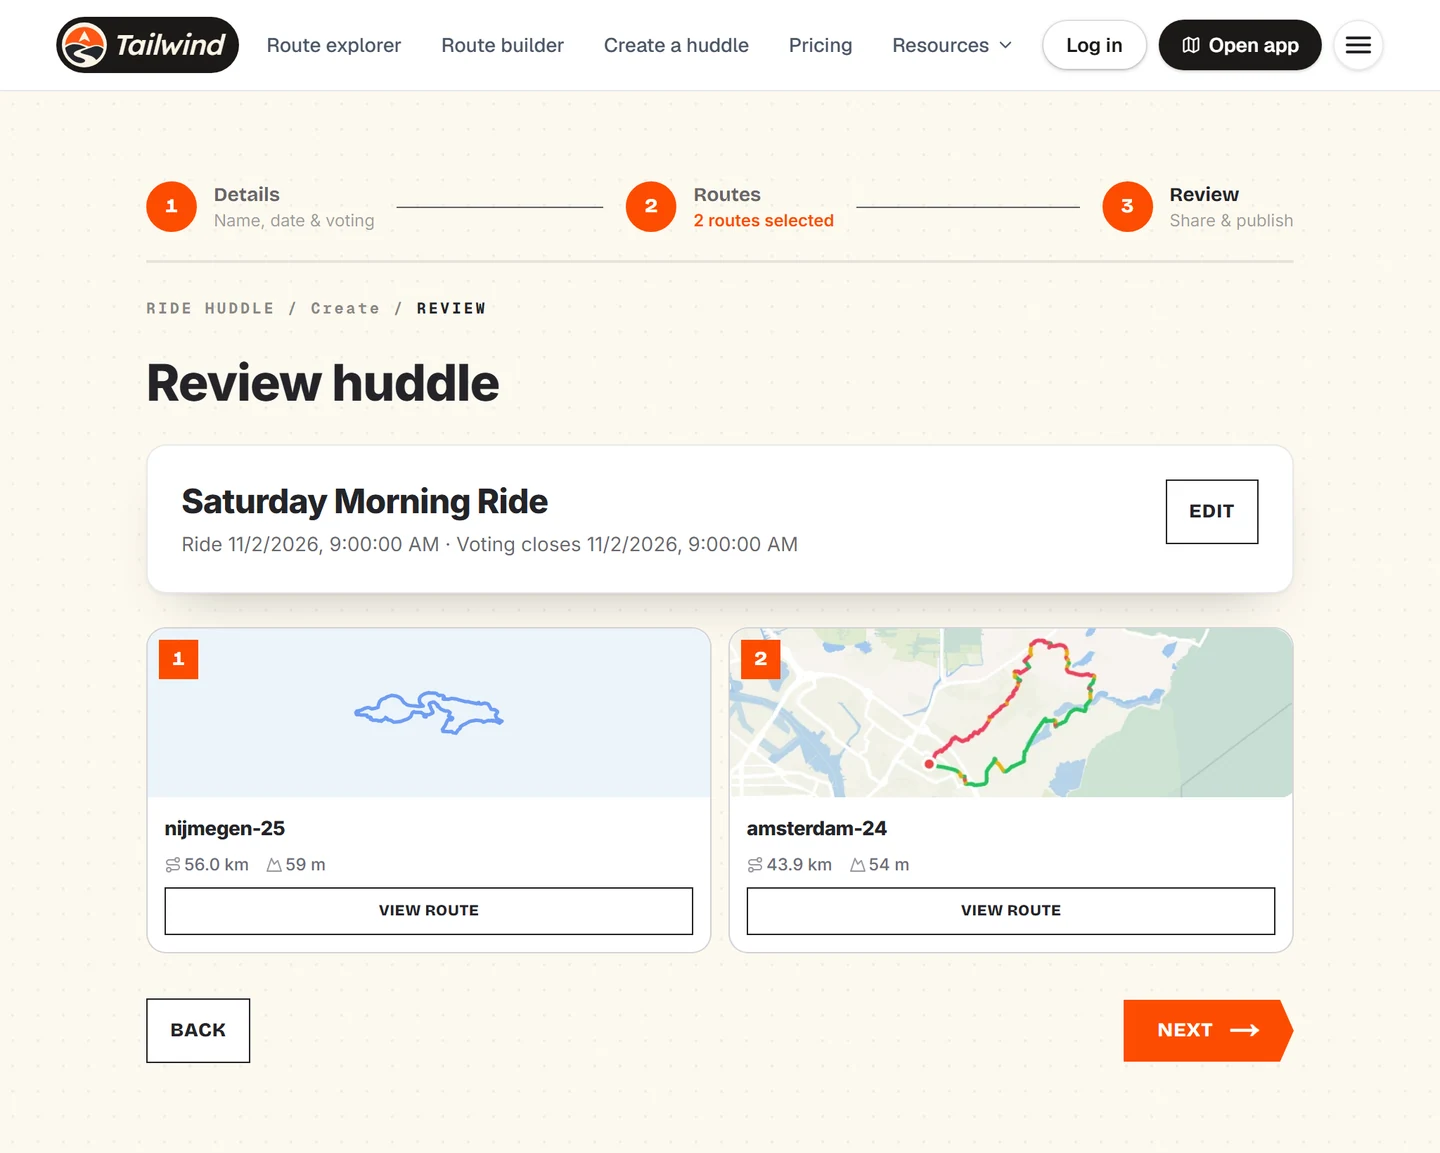The height and width of the screenshot is (1153, 1440).
Task: Click distance icon on amsterdam-24 card
Action: (x=755, y=865)
